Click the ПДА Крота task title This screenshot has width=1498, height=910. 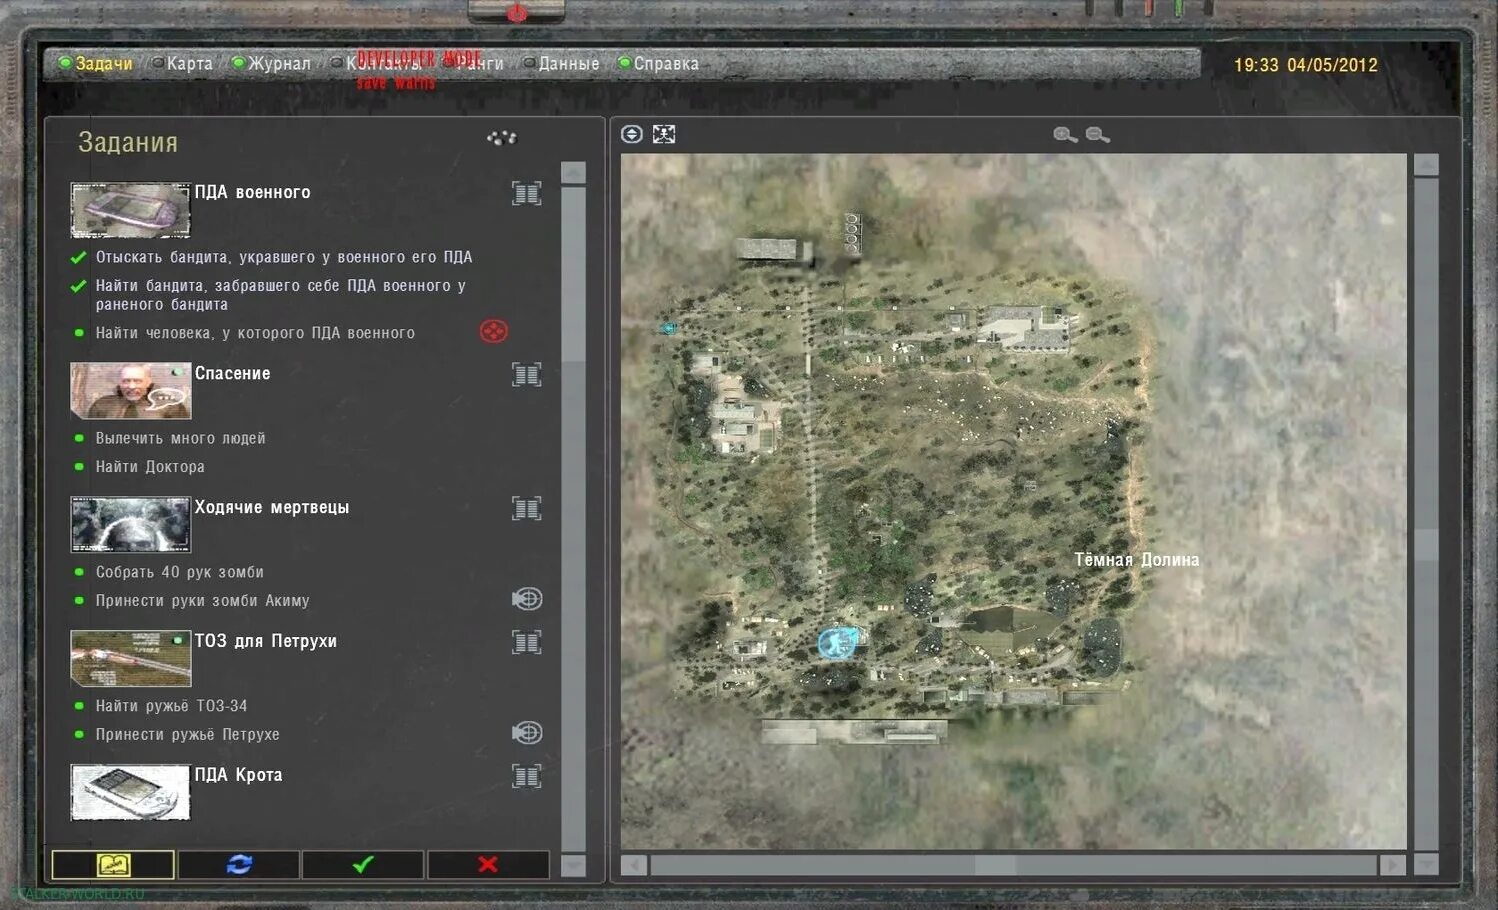click(x=238, y=775)
